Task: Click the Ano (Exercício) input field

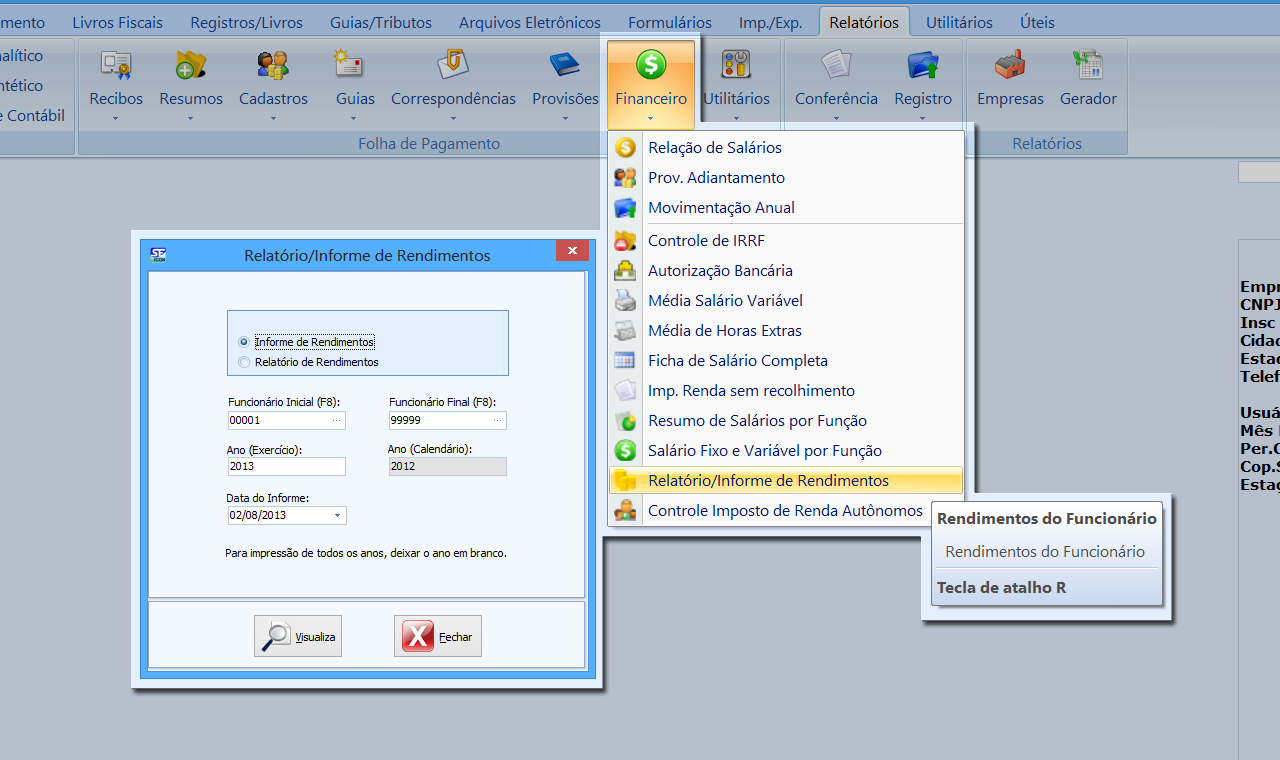Action: [x=286, y=466]
